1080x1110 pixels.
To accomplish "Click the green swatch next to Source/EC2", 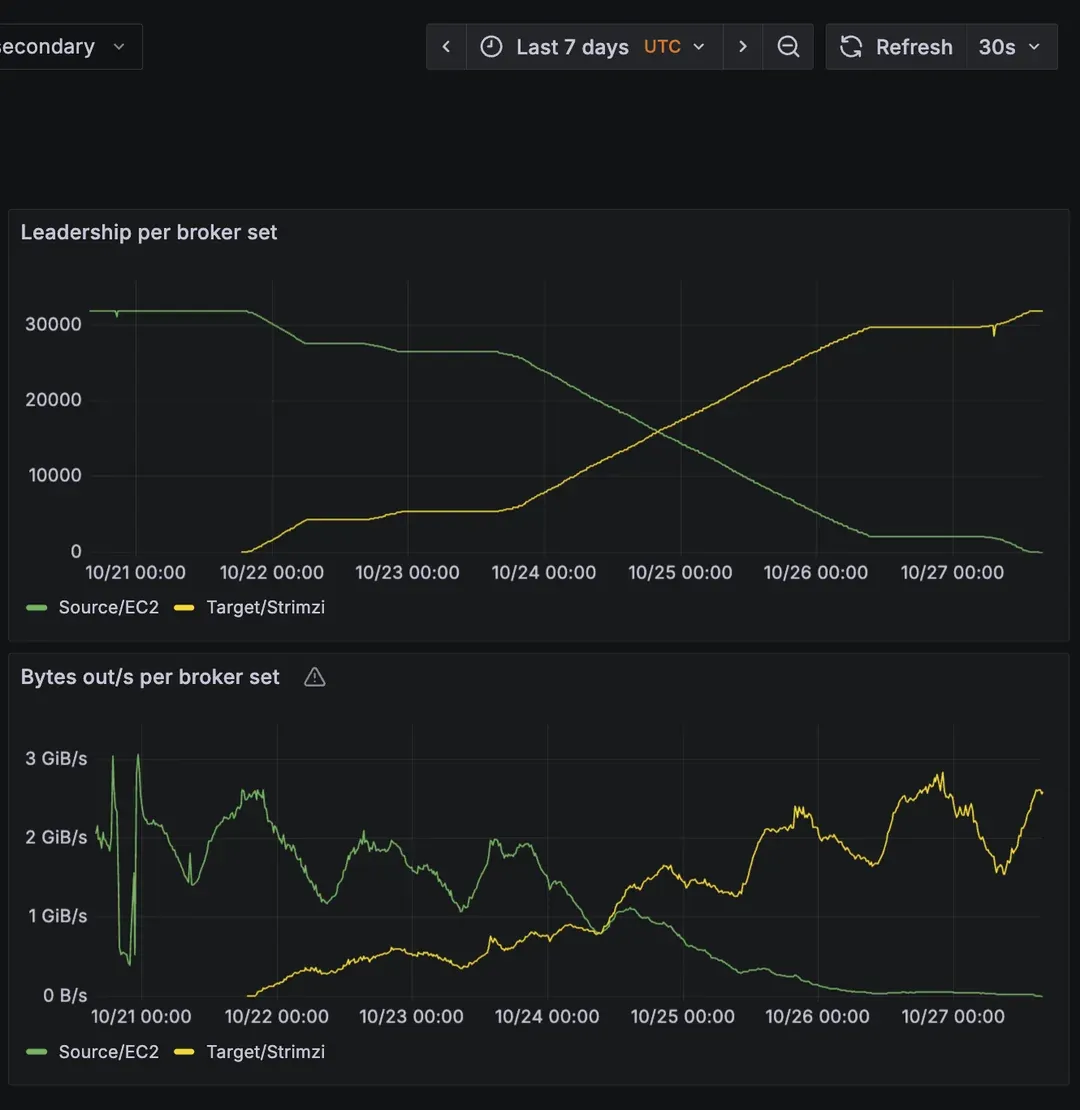I will tap(36, 607).
